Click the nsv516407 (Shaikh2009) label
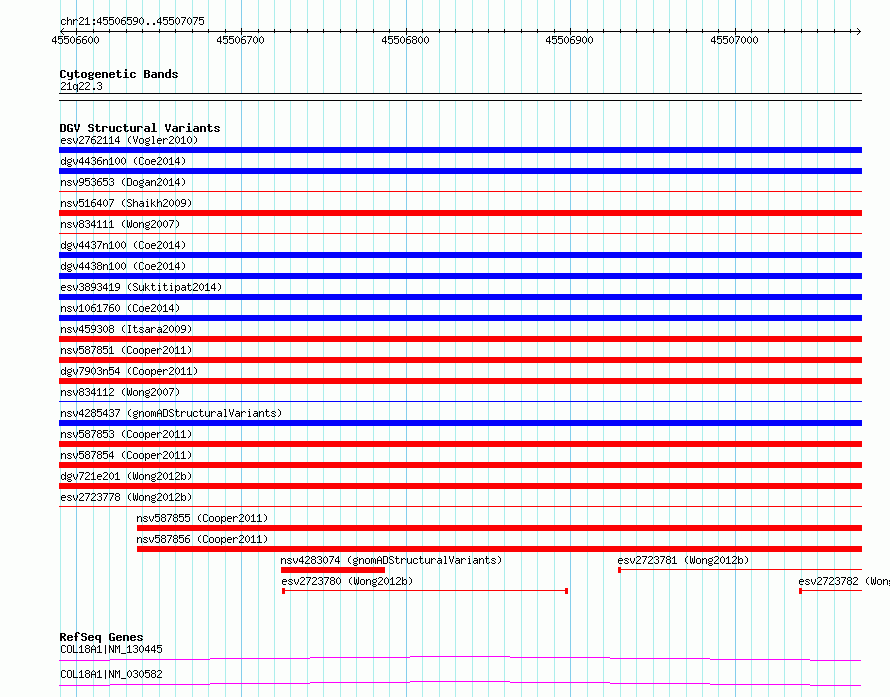Viewport: 890px width, 697px height. tap(126, 203)
